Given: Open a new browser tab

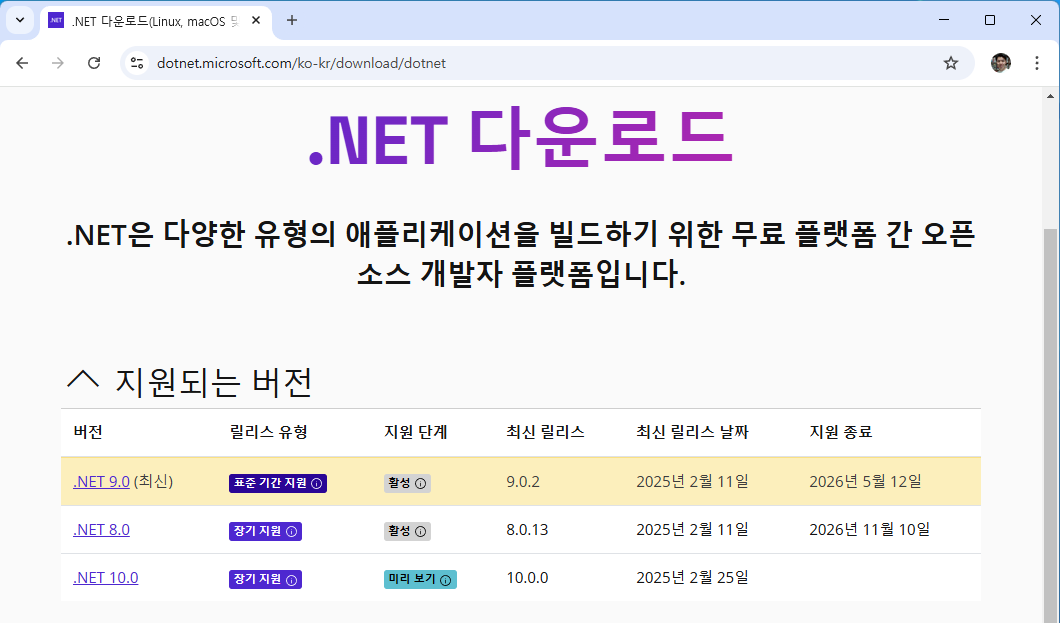Looking at the screenshot, I should pos(290,20).
